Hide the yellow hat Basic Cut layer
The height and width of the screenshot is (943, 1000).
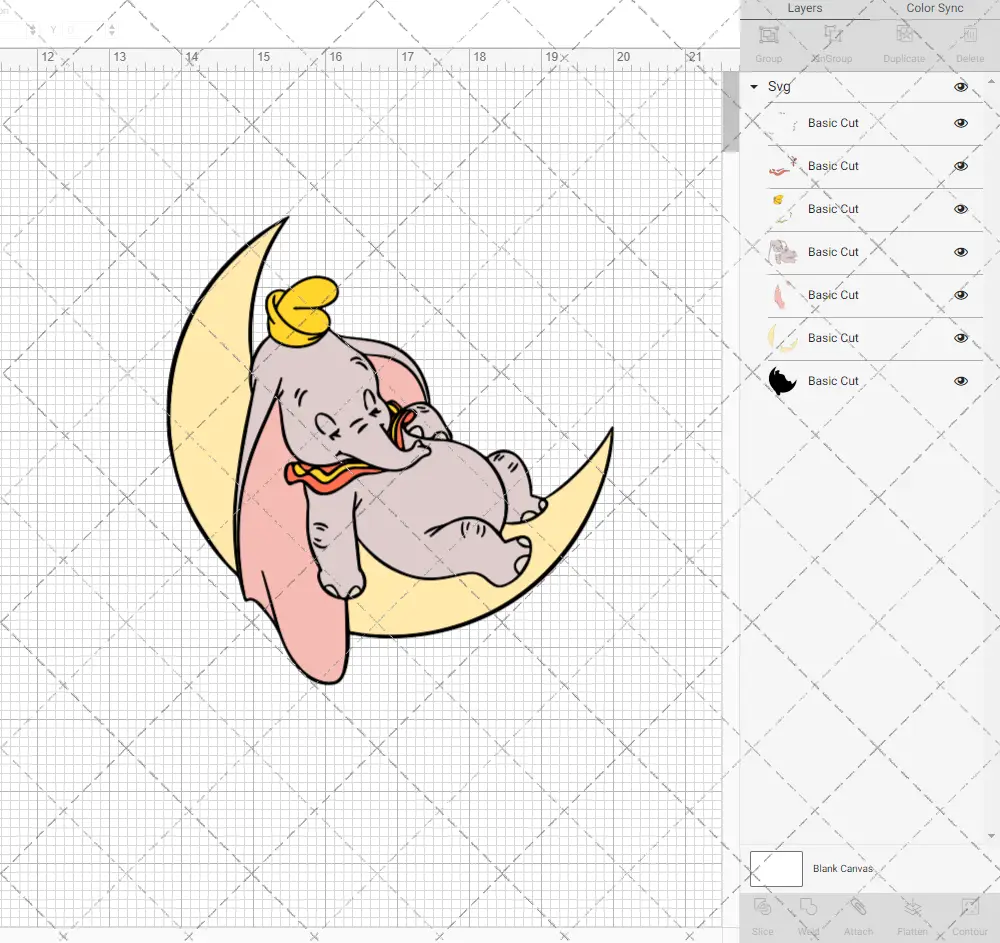click(x=960, y=209)
